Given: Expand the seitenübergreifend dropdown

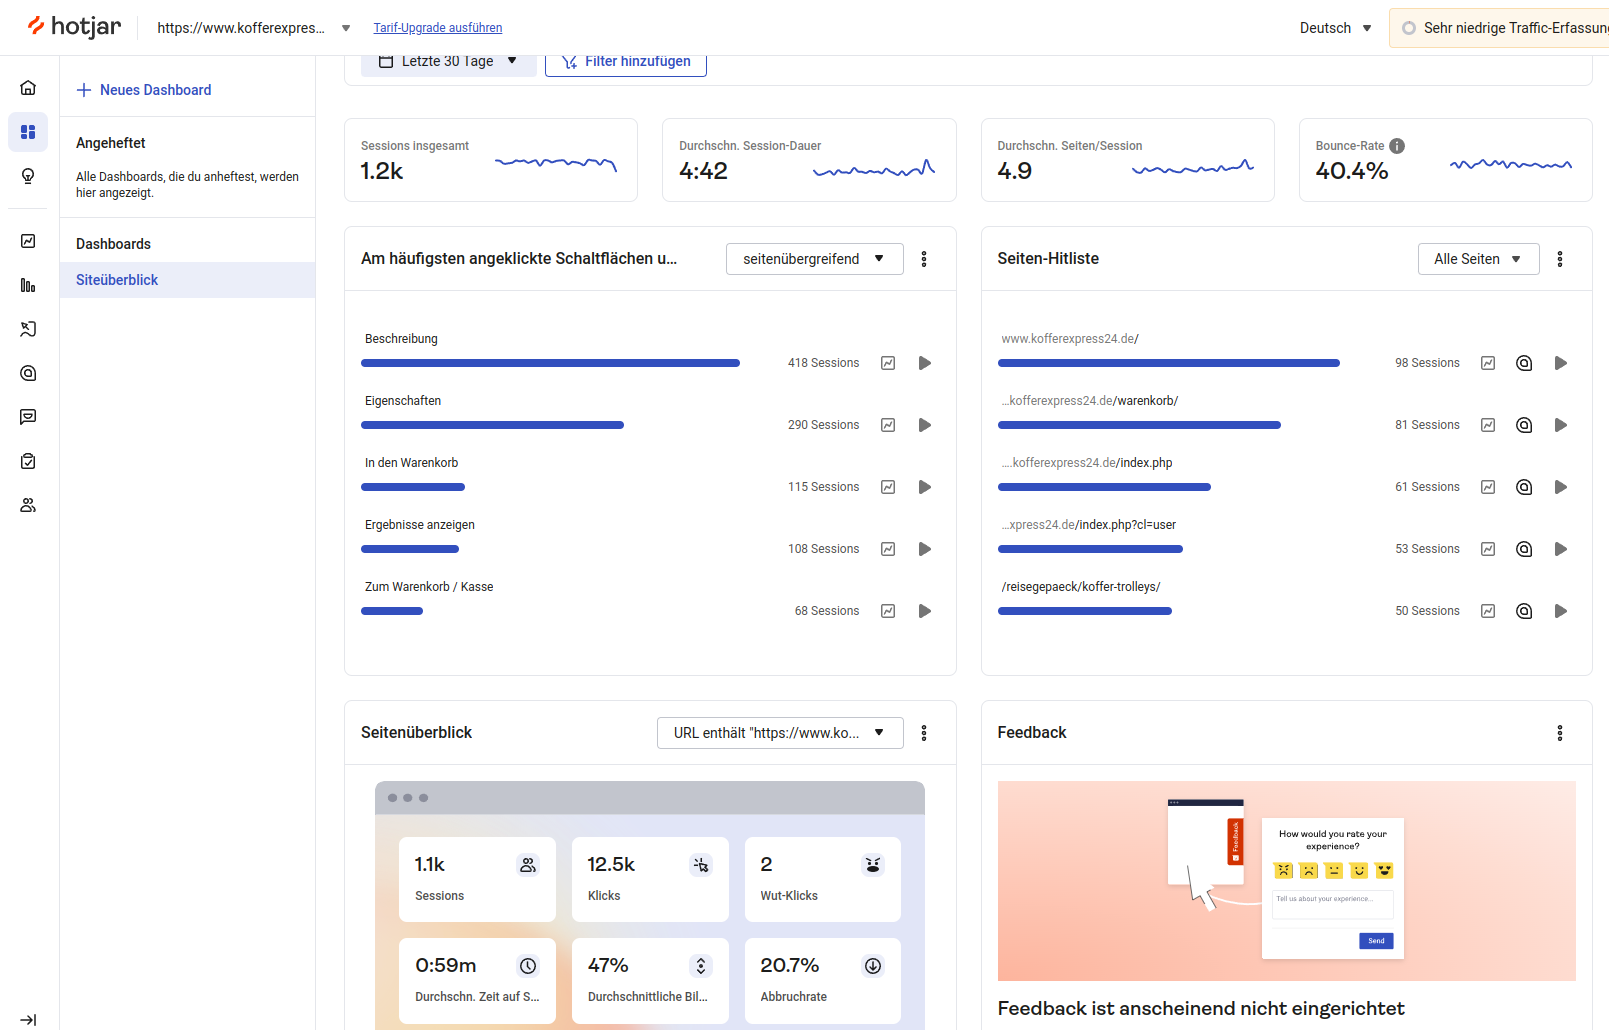Looking at the screenshot, I should [814, 259].
